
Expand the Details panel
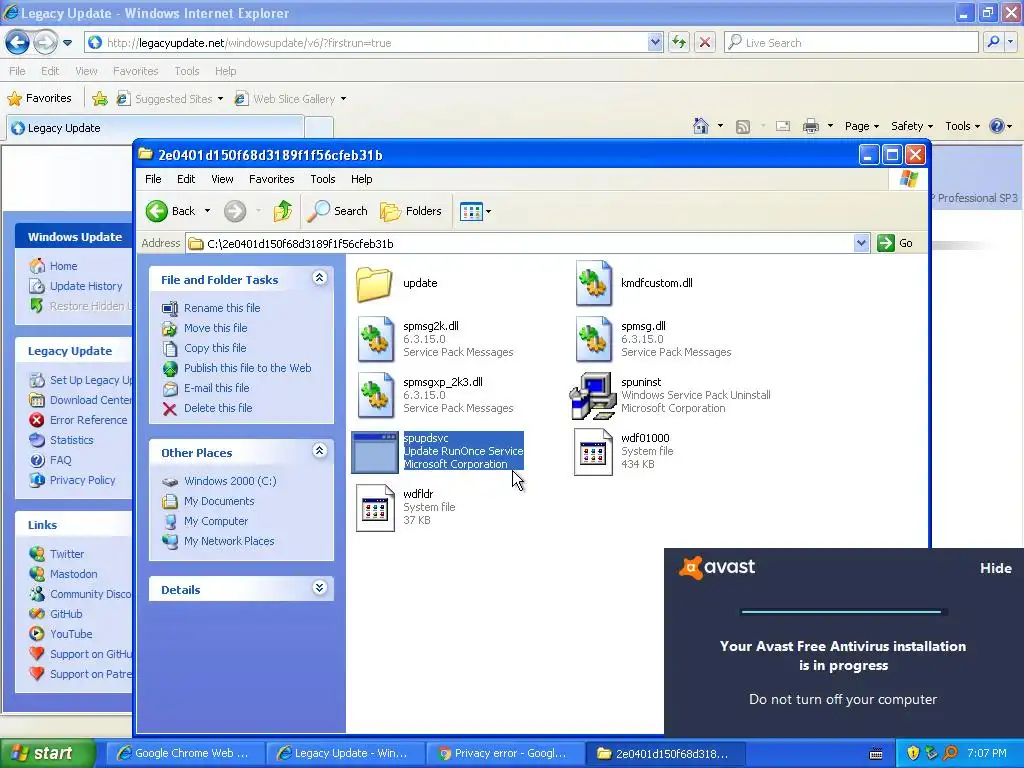(x=319, y=588)
